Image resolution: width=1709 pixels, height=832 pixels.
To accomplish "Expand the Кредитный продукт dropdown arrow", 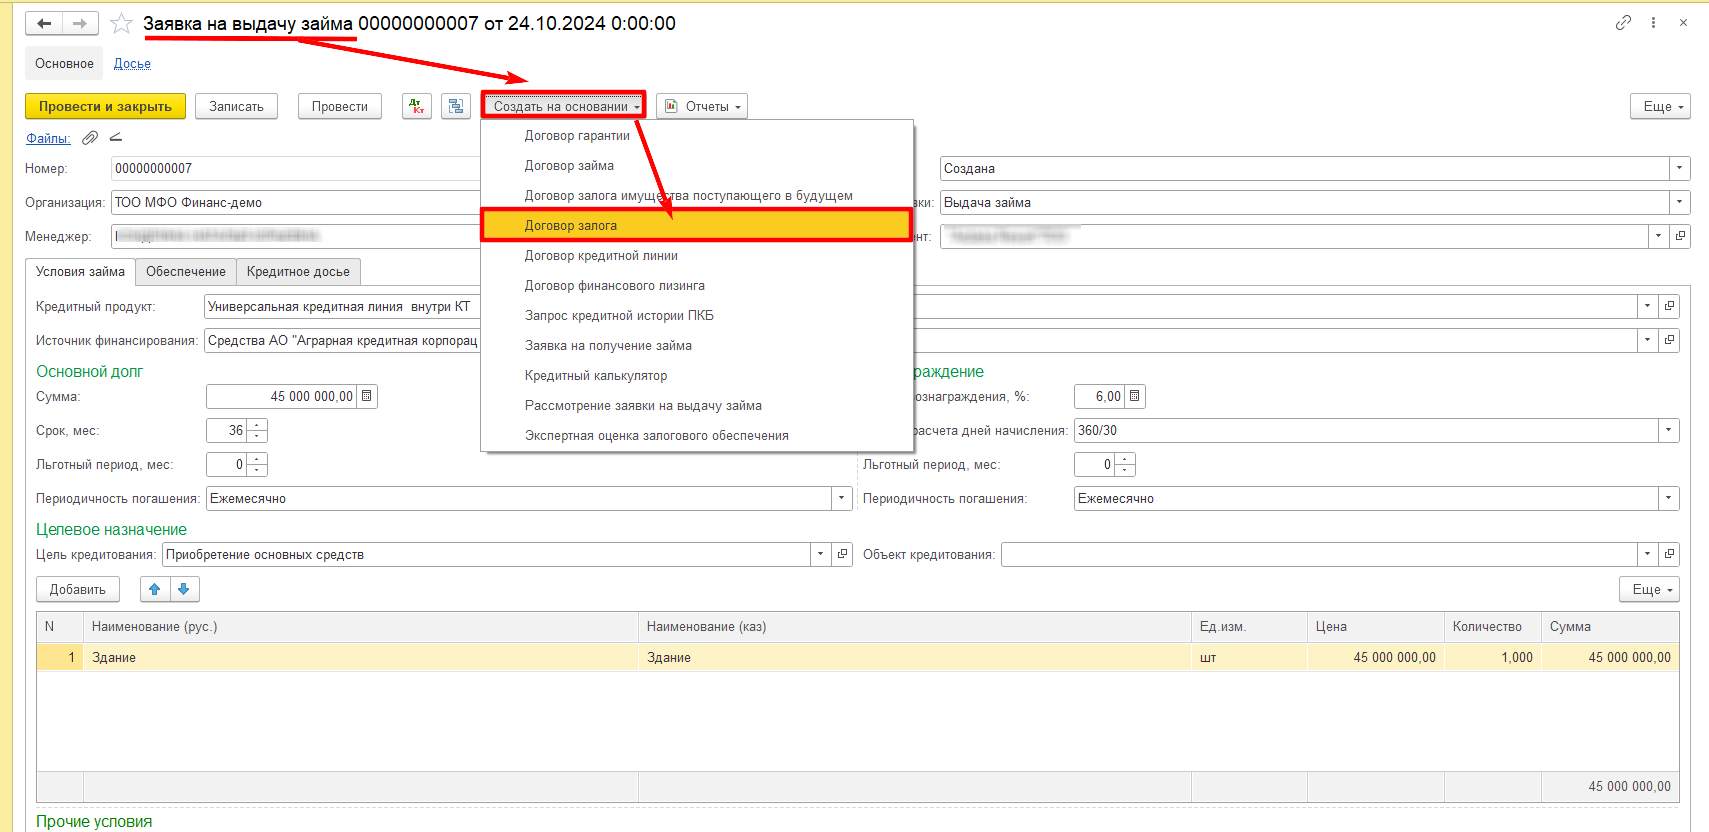I will [x=1647, y=306].
